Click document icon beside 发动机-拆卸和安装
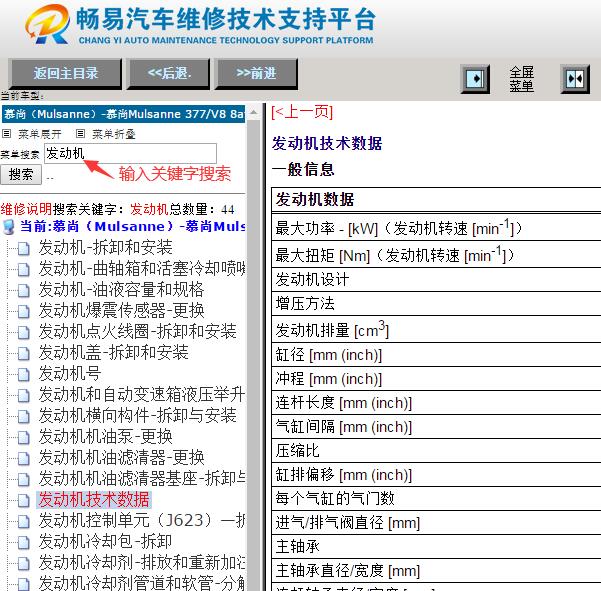This screenshot has height=591, width=601. pos(24,249)
